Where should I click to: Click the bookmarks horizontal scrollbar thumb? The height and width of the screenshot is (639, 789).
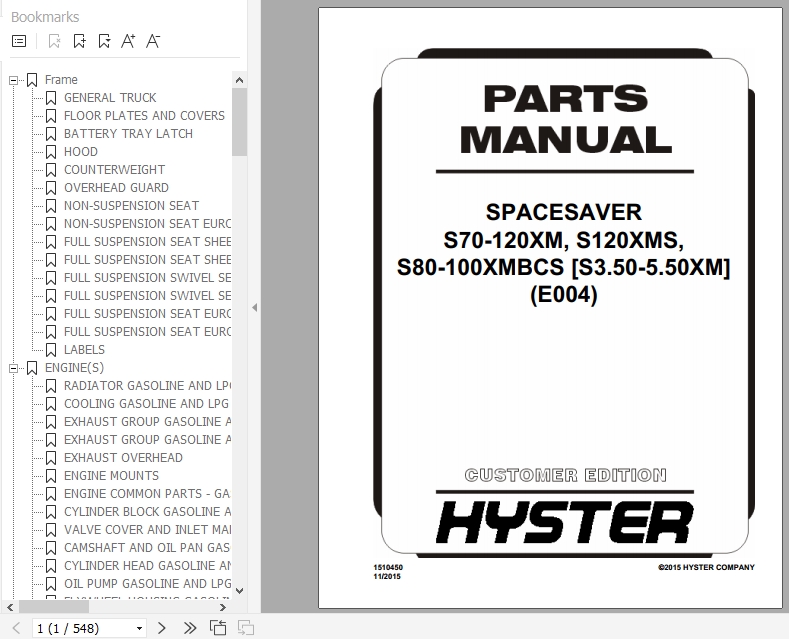pyautogui.click(x=54, y=607)
